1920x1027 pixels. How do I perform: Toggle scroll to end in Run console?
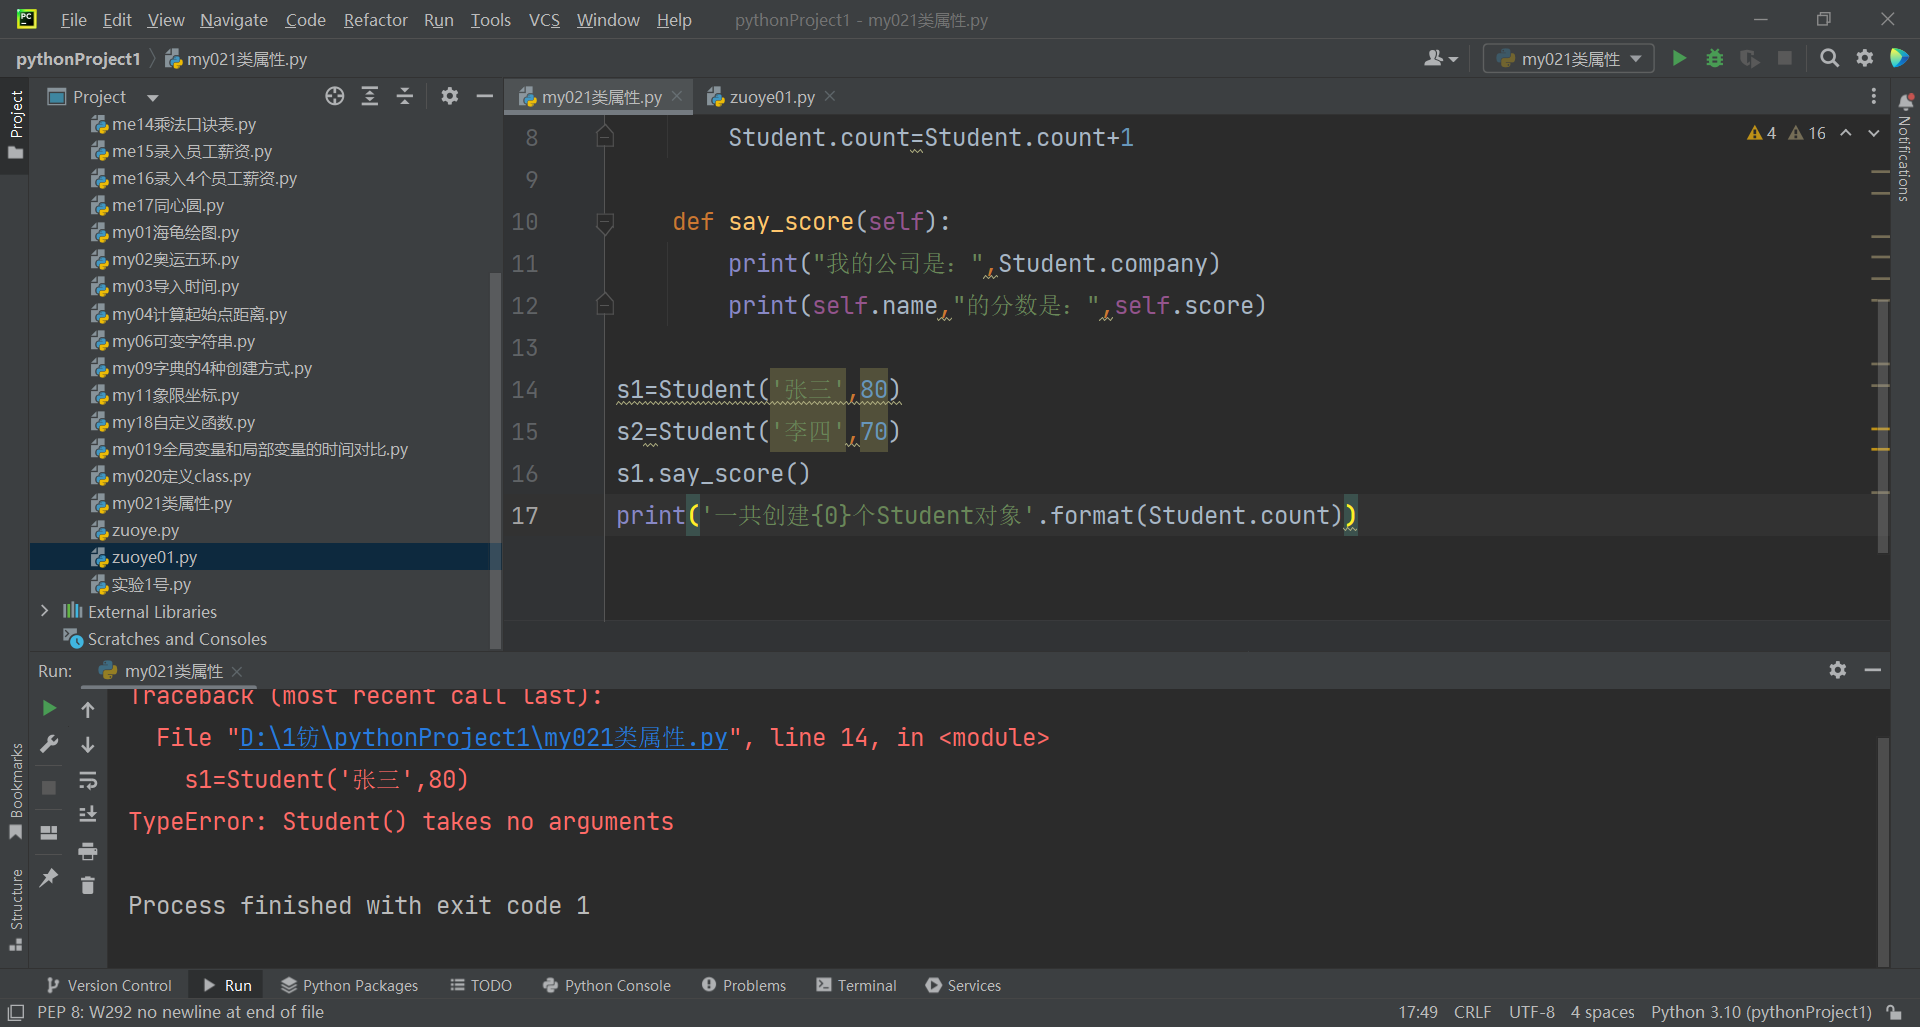point(88,815)
